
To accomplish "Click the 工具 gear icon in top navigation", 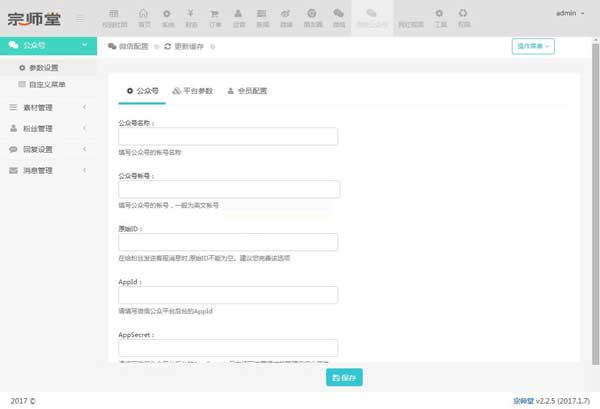I will 439,16.
